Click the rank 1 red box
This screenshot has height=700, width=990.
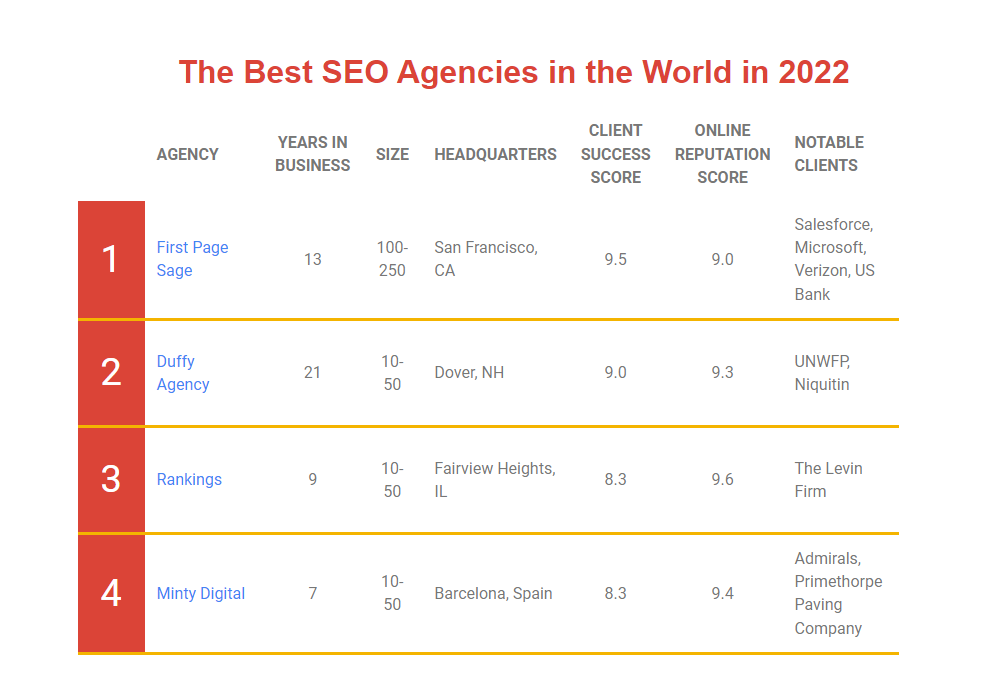(111, 259)
